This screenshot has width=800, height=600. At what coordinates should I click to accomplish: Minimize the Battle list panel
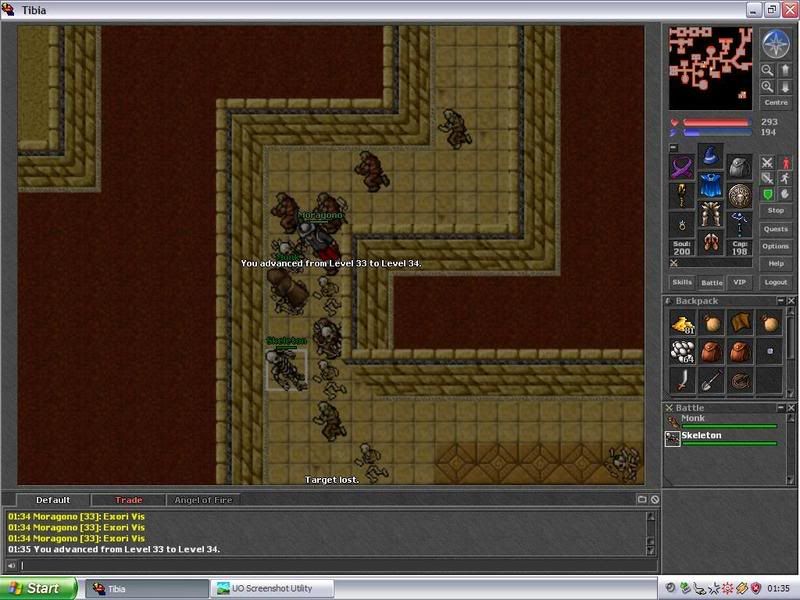click(781, 408)
